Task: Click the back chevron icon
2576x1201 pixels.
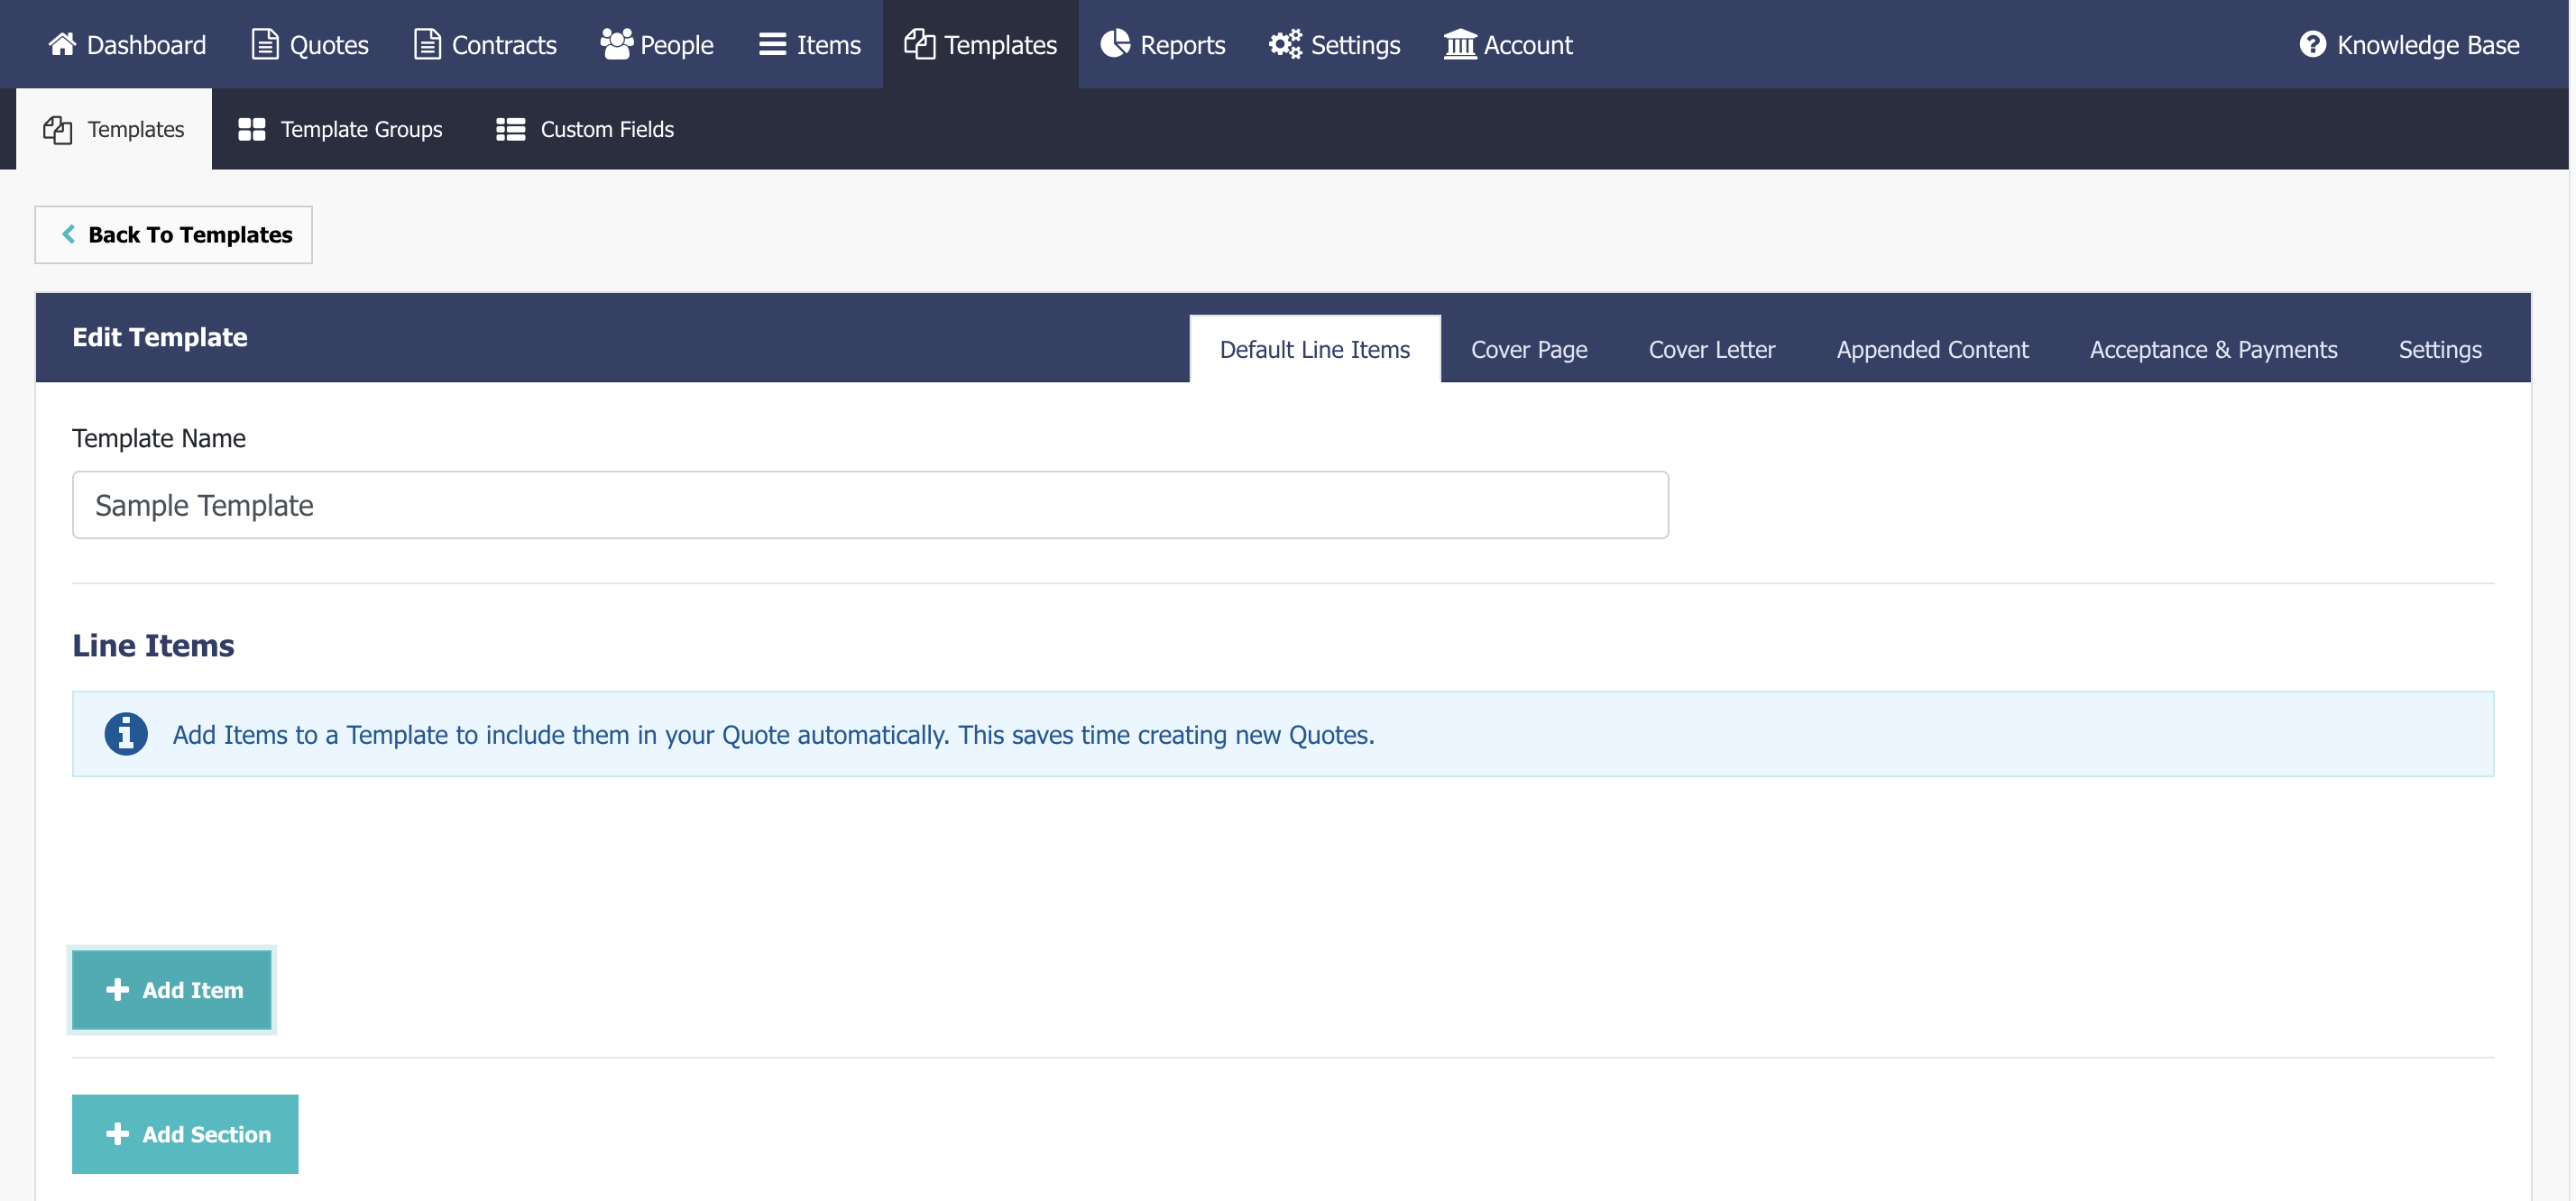Action: (x=68, y=234)
